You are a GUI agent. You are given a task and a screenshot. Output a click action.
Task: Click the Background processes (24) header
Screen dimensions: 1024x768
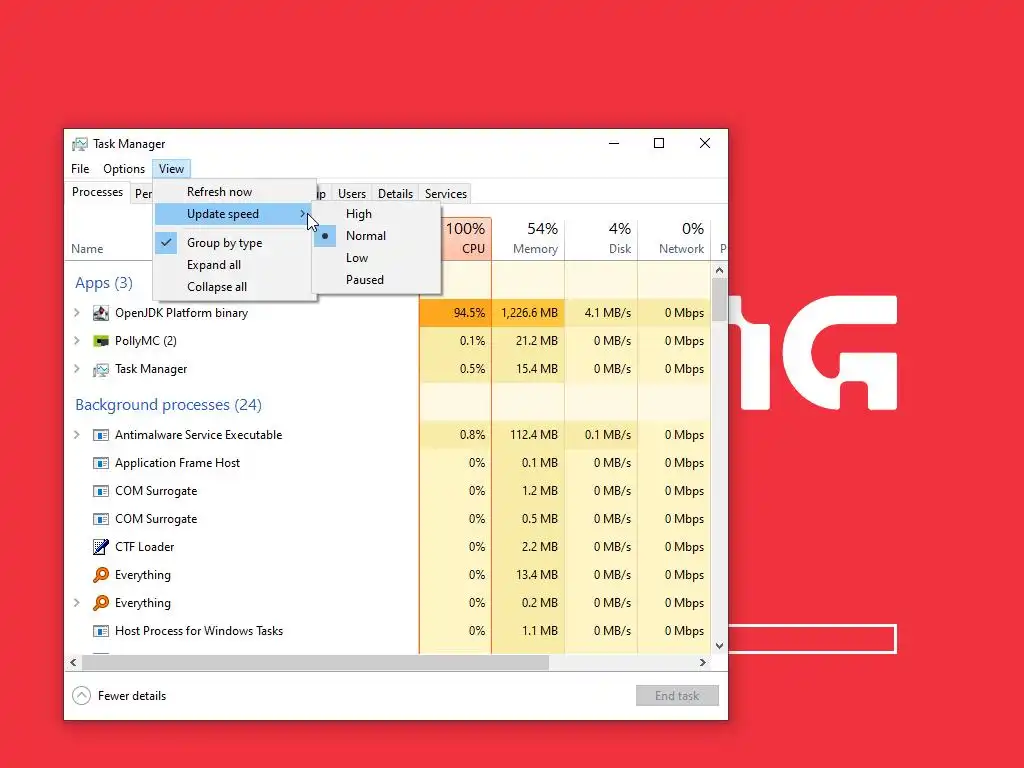click(168, 405)
